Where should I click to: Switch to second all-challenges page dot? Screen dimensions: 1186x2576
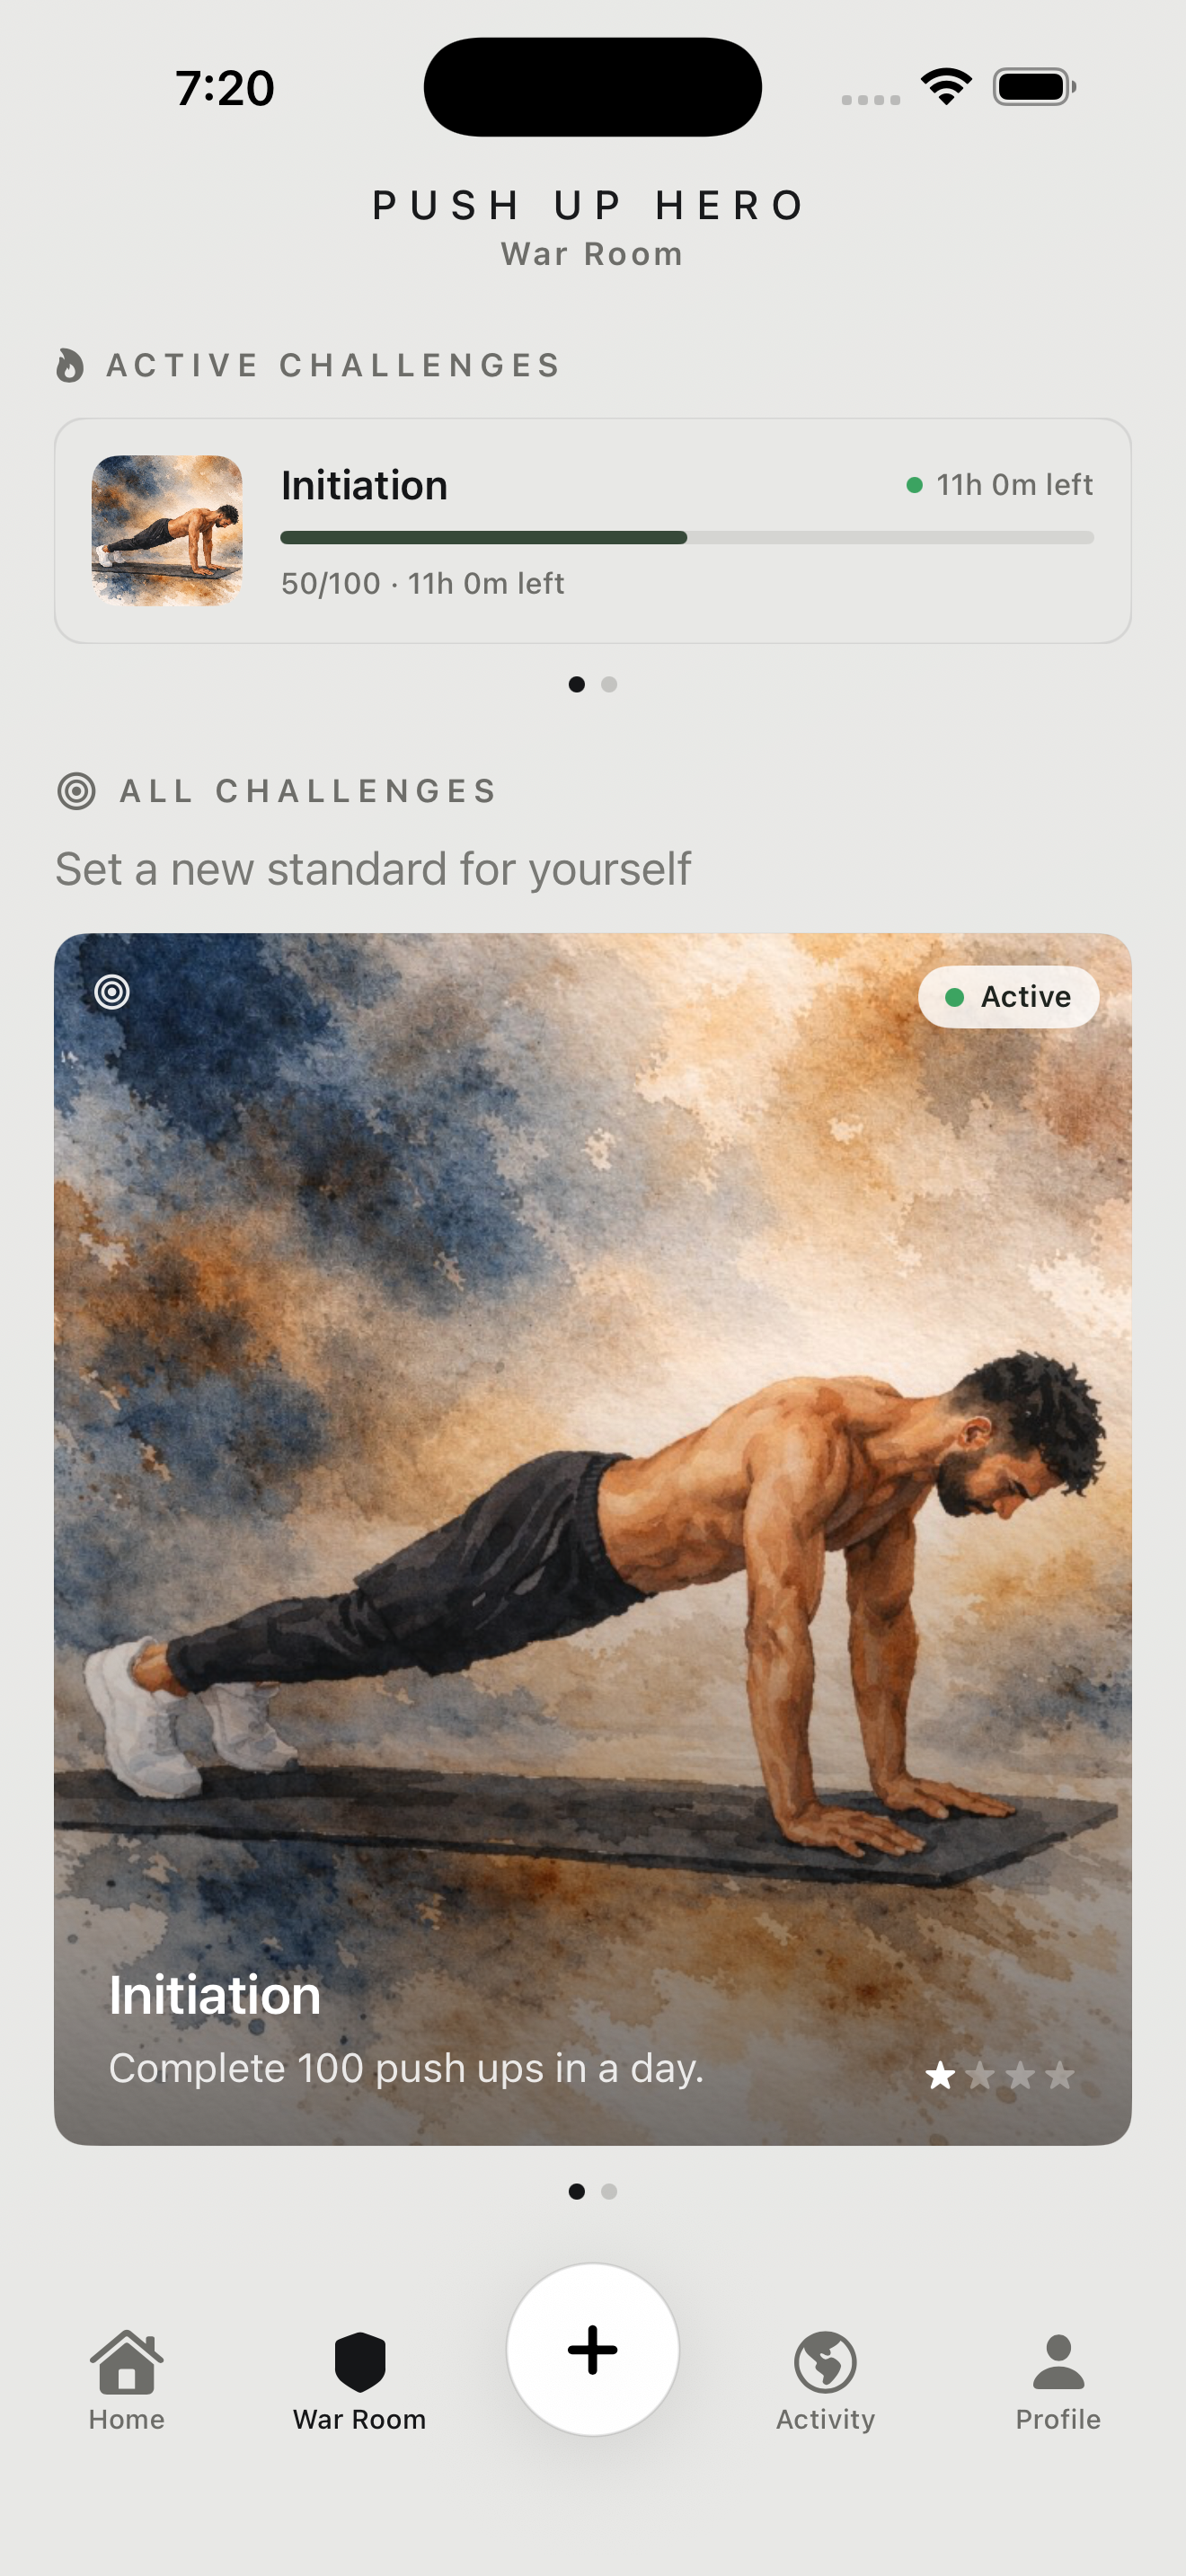coord(609,2191)
